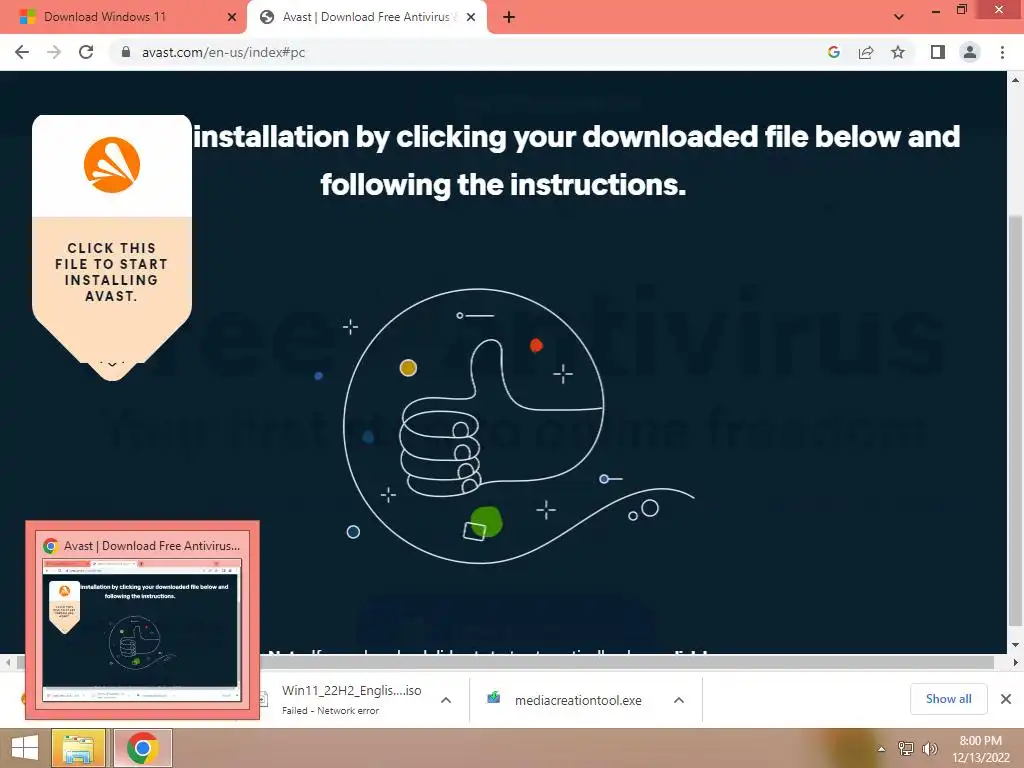Open the Chrome side panel
The width and height of the screenshot is (1024, 768).
(x=938, y=52)
